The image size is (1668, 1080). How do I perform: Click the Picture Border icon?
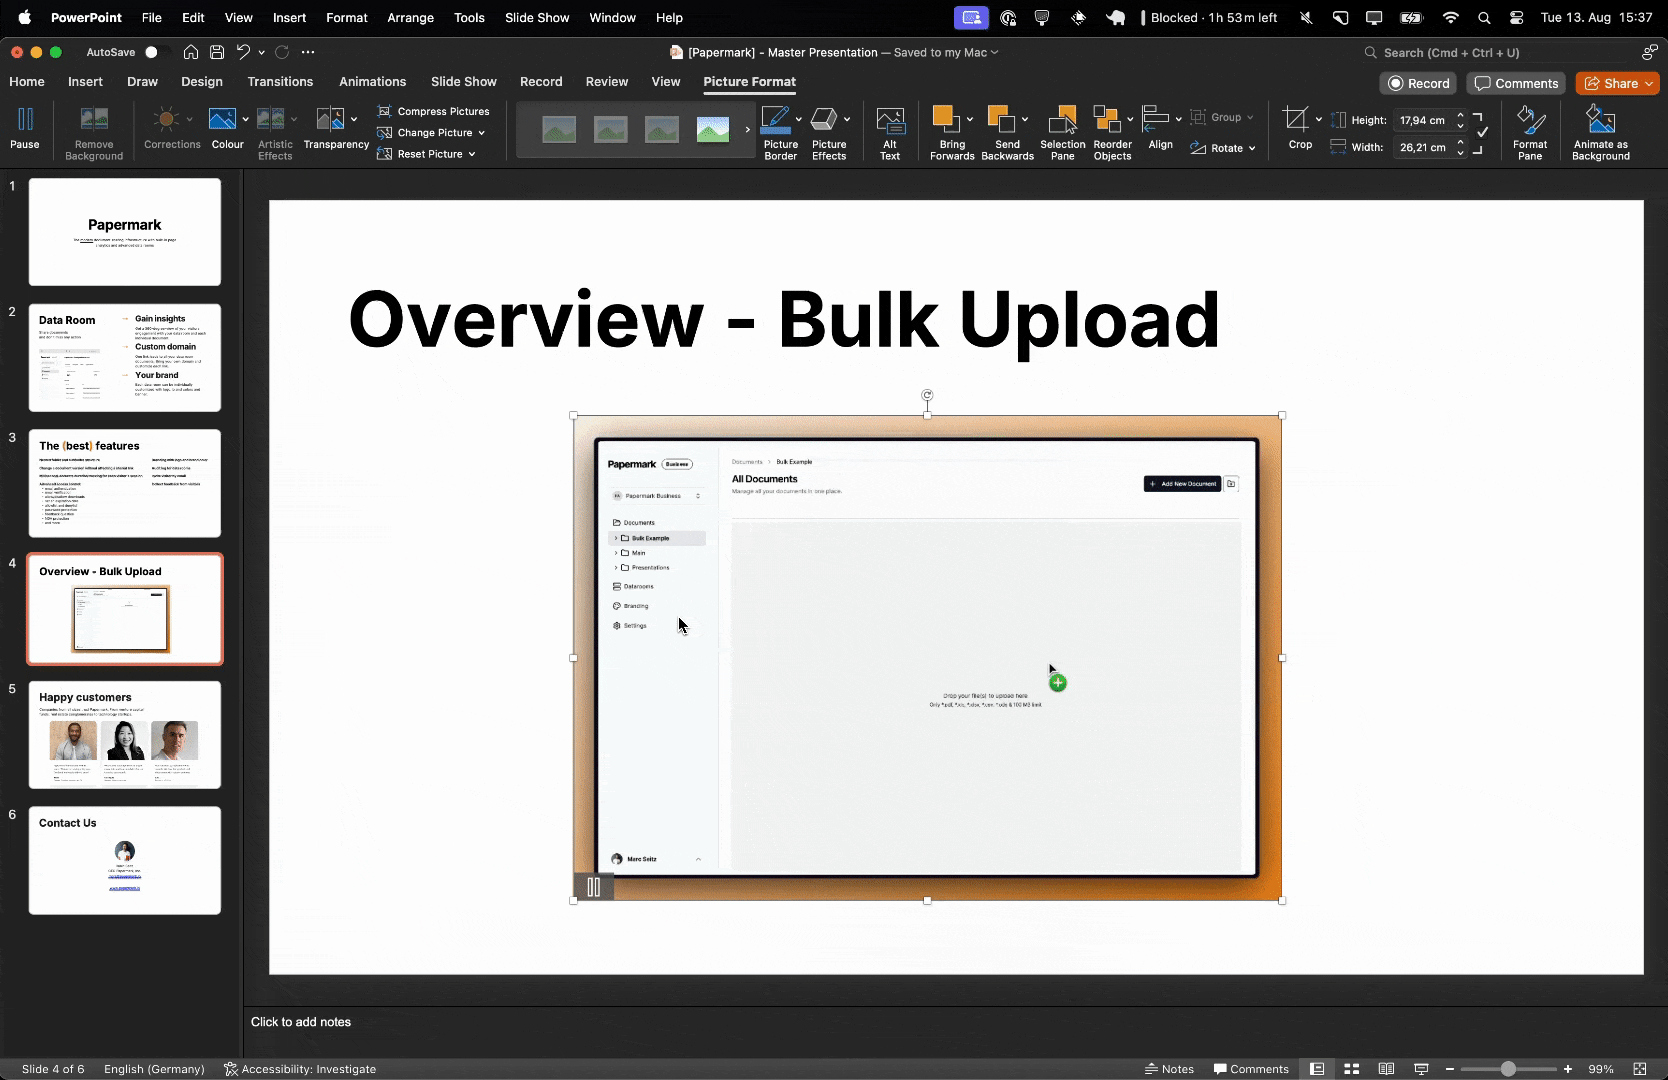click(776, 120)
